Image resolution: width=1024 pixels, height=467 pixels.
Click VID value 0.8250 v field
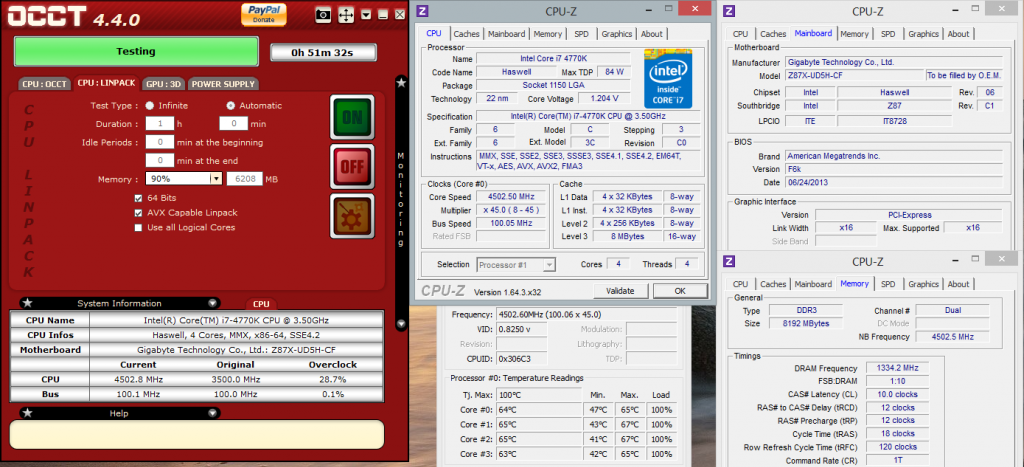(521, 329)
